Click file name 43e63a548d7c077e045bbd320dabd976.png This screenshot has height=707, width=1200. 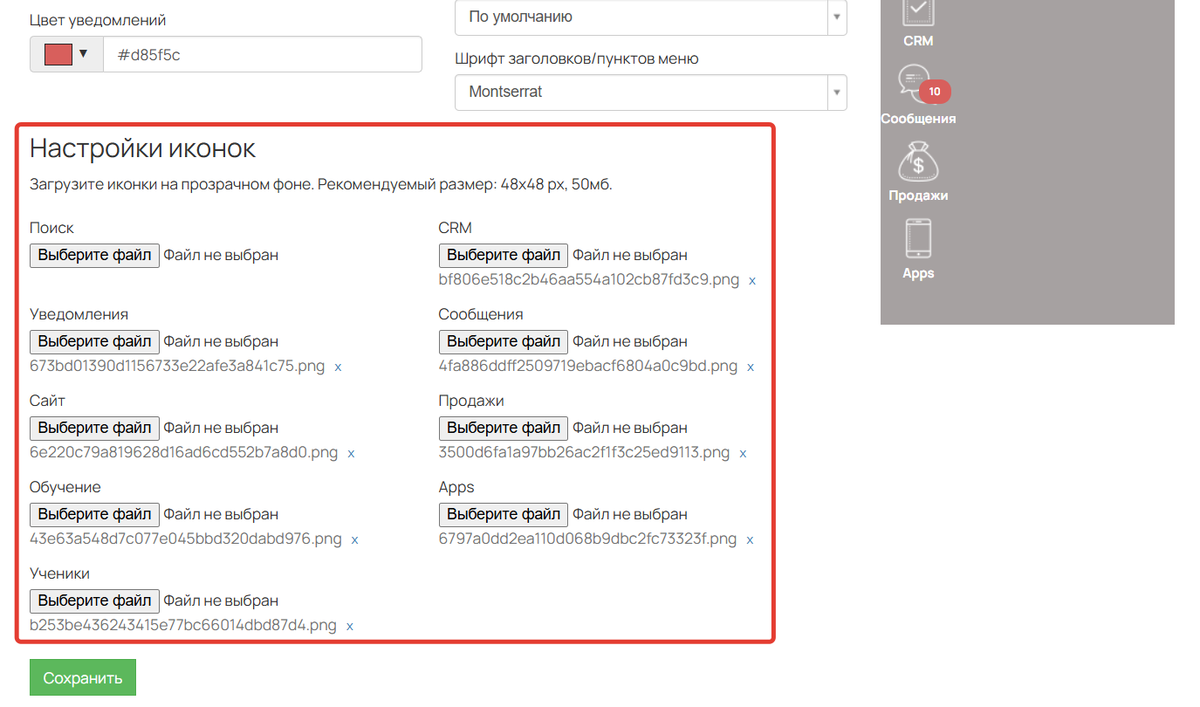[x=186, y=539]
